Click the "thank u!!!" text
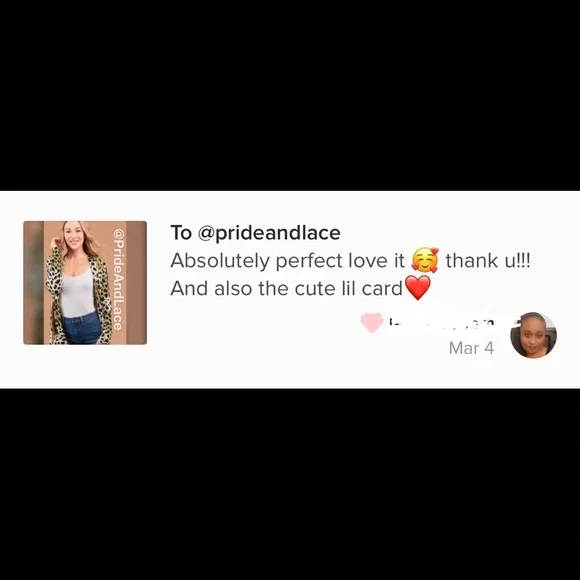 tap(488, 261)
